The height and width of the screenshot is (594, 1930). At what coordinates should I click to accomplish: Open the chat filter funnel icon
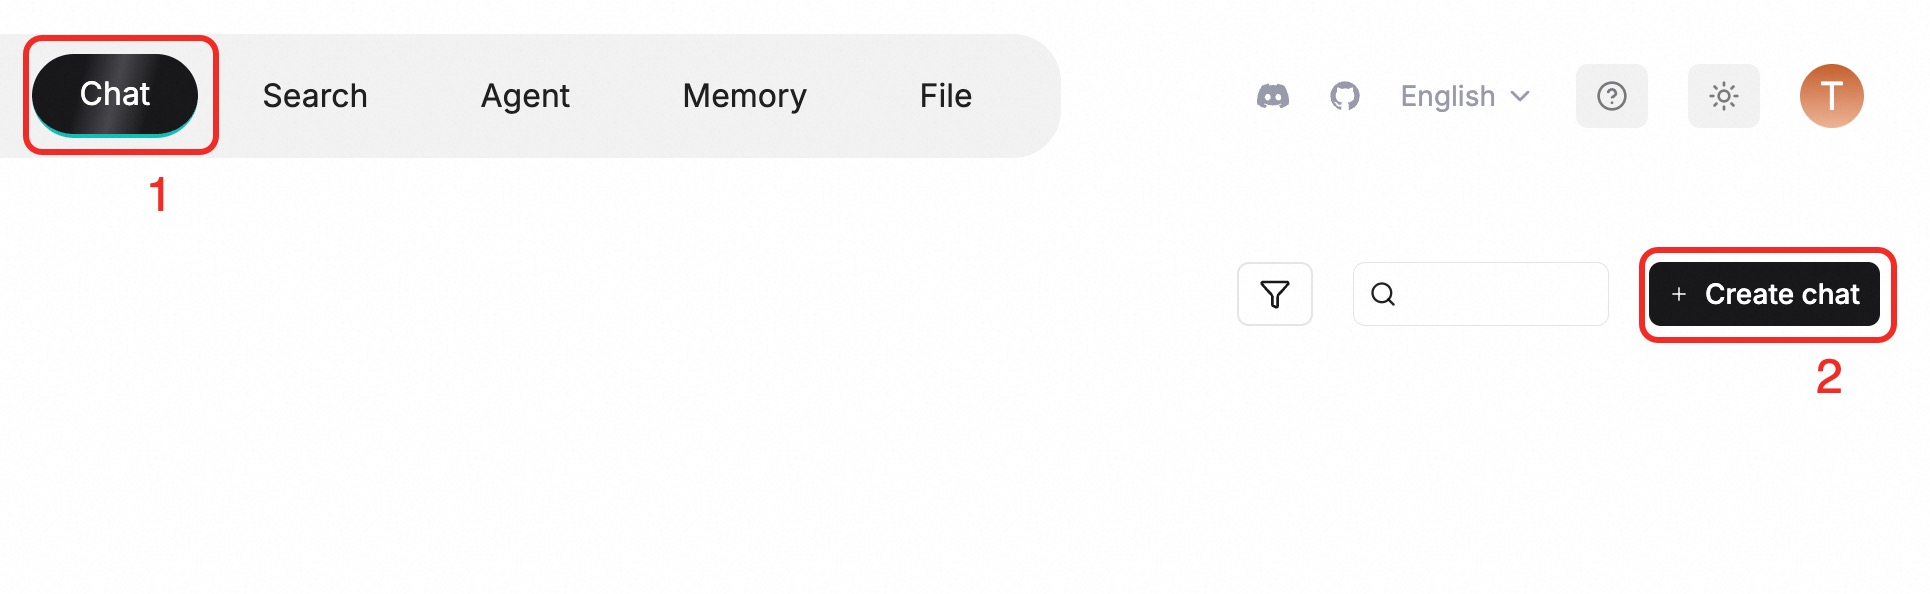[1274, 294]
